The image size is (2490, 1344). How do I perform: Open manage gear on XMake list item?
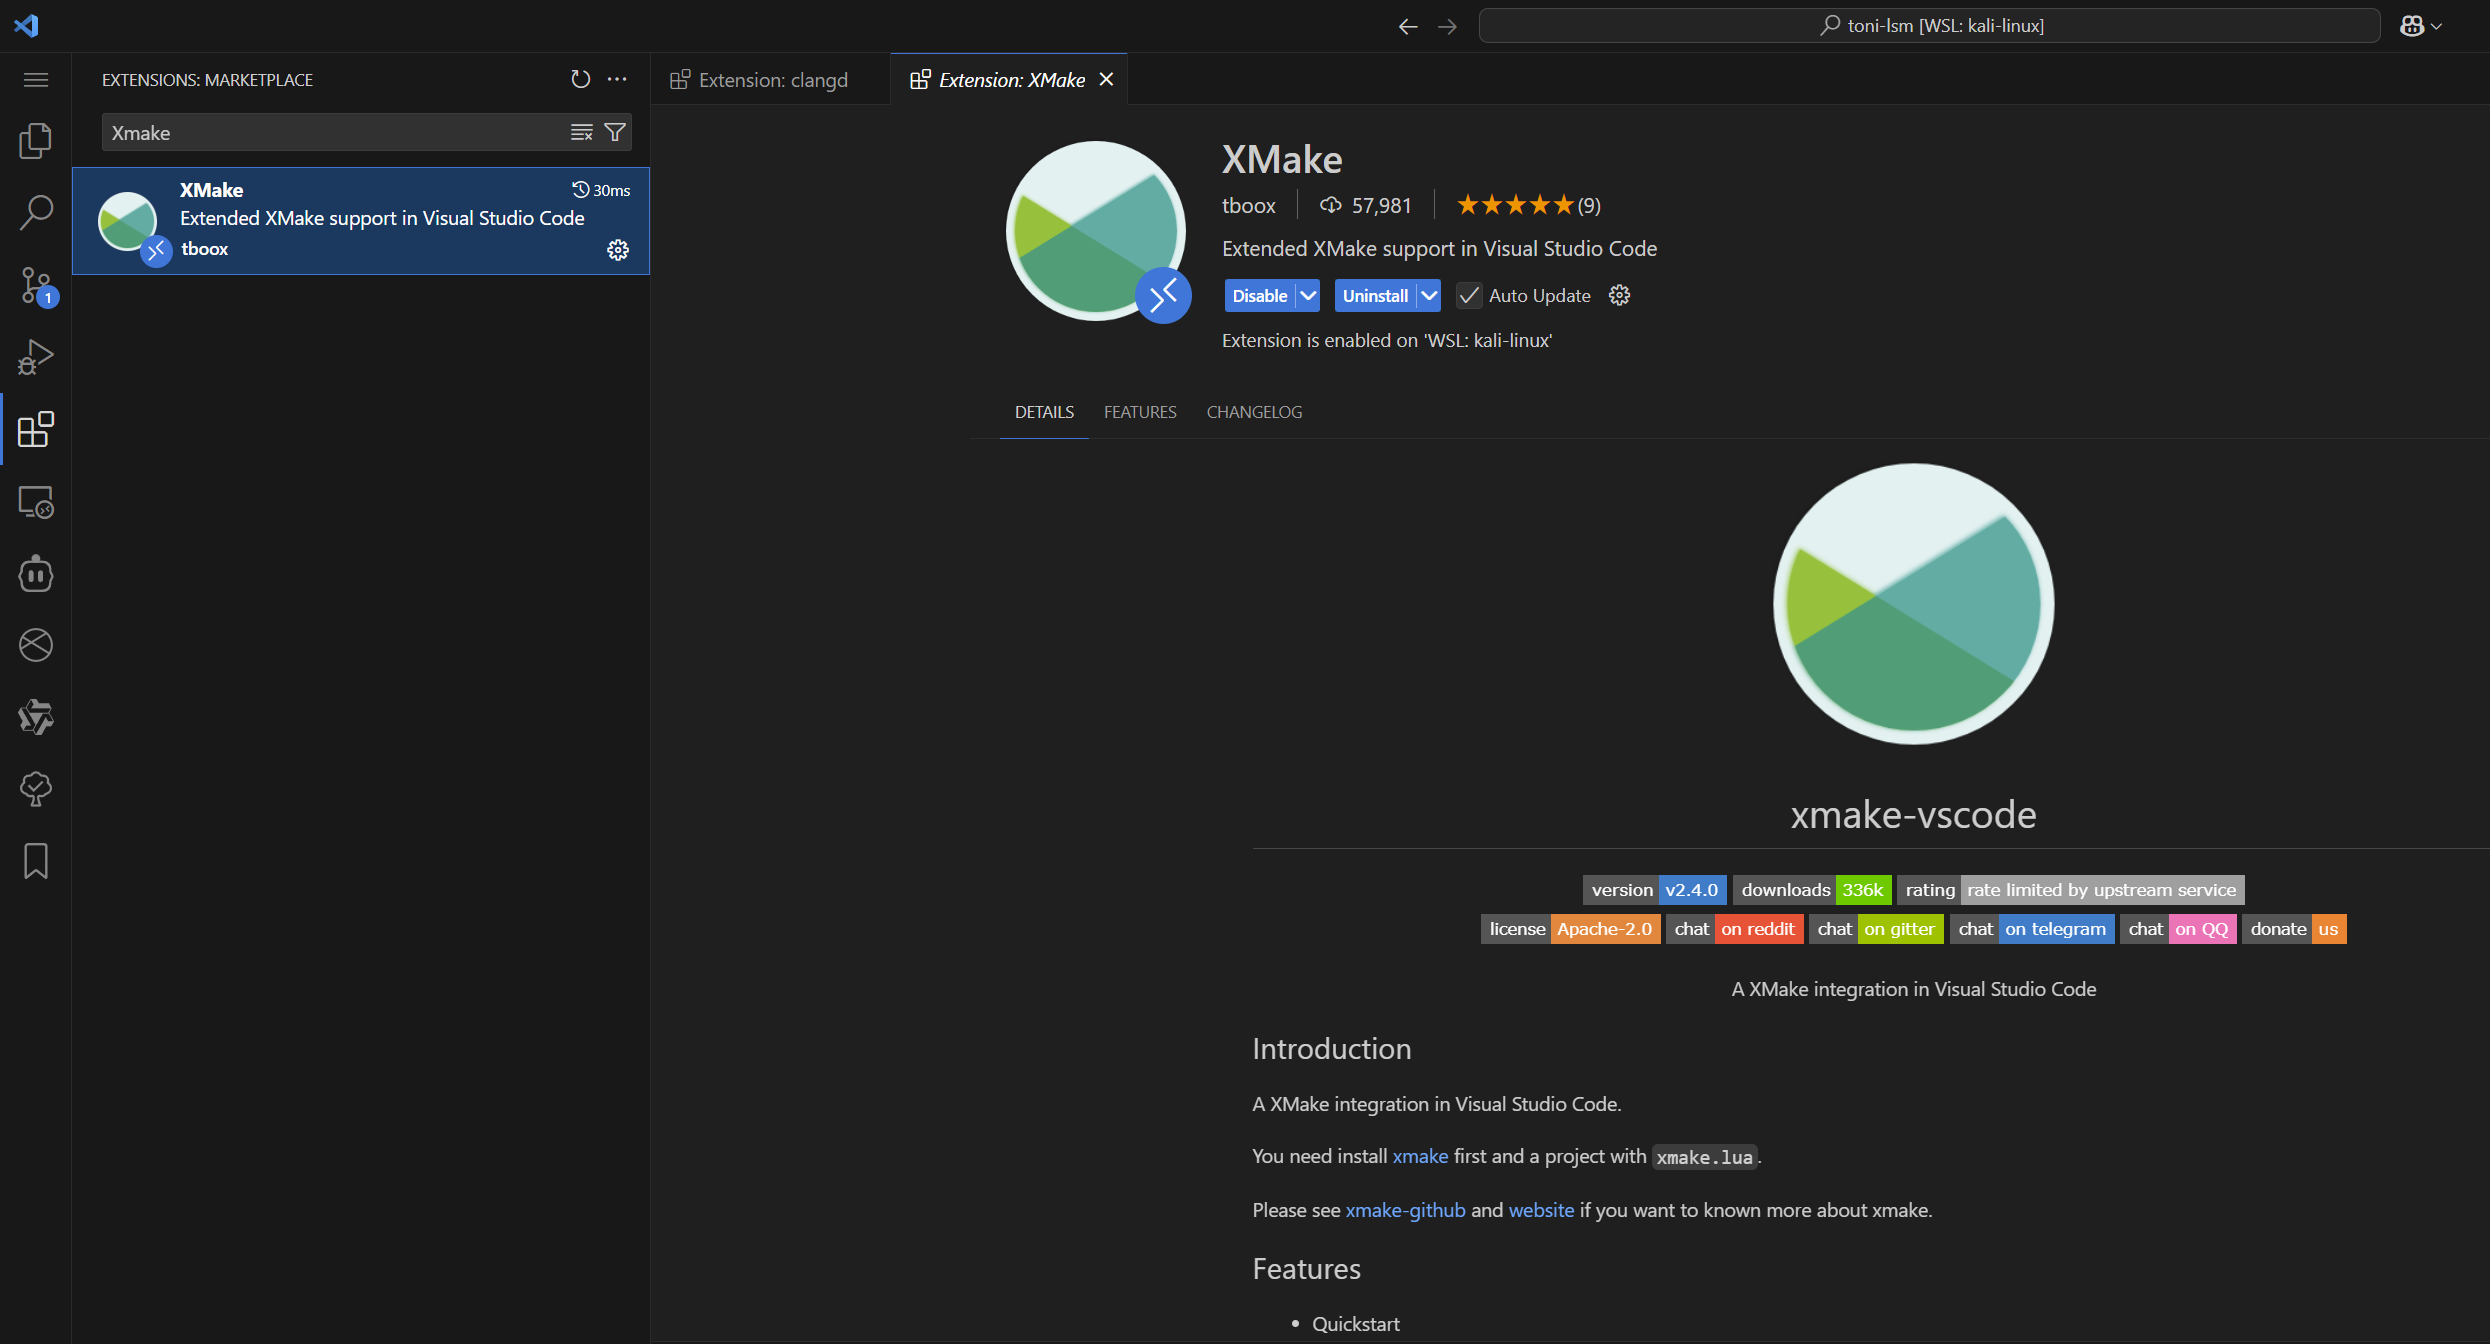(x=618, y=250)
